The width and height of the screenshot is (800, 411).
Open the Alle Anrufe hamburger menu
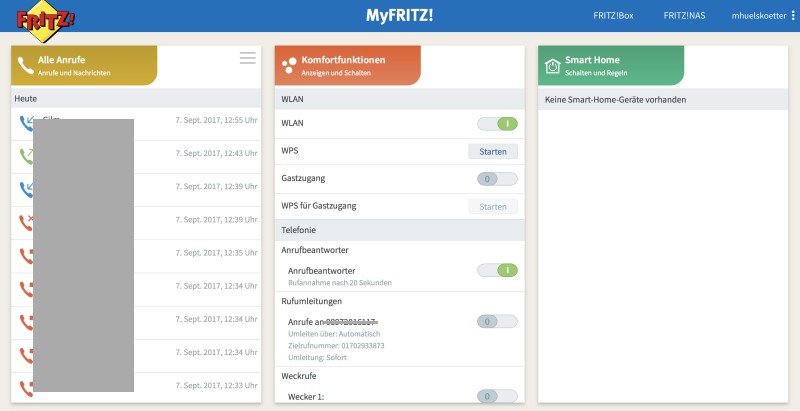click(x=248, y=58)
